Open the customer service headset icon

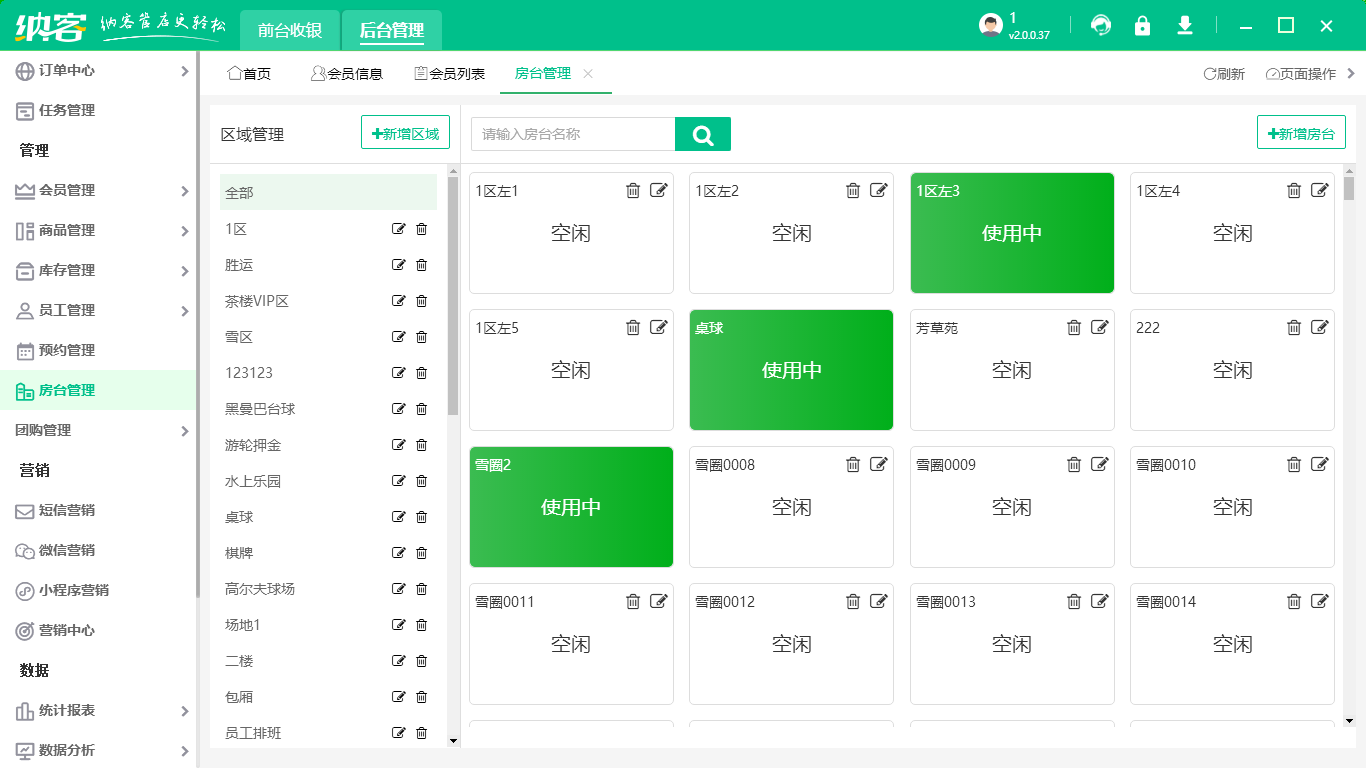[x=1101, y=26]
